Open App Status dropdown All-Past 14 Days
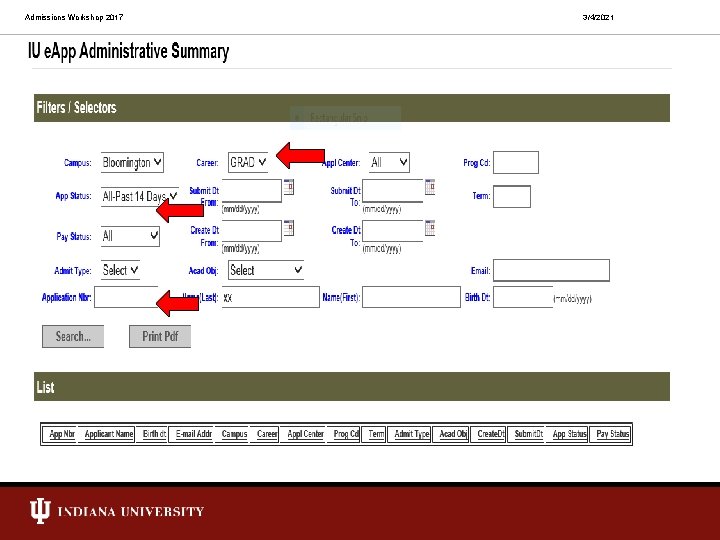This screenshot has height=540, width=720. point(140,197)
